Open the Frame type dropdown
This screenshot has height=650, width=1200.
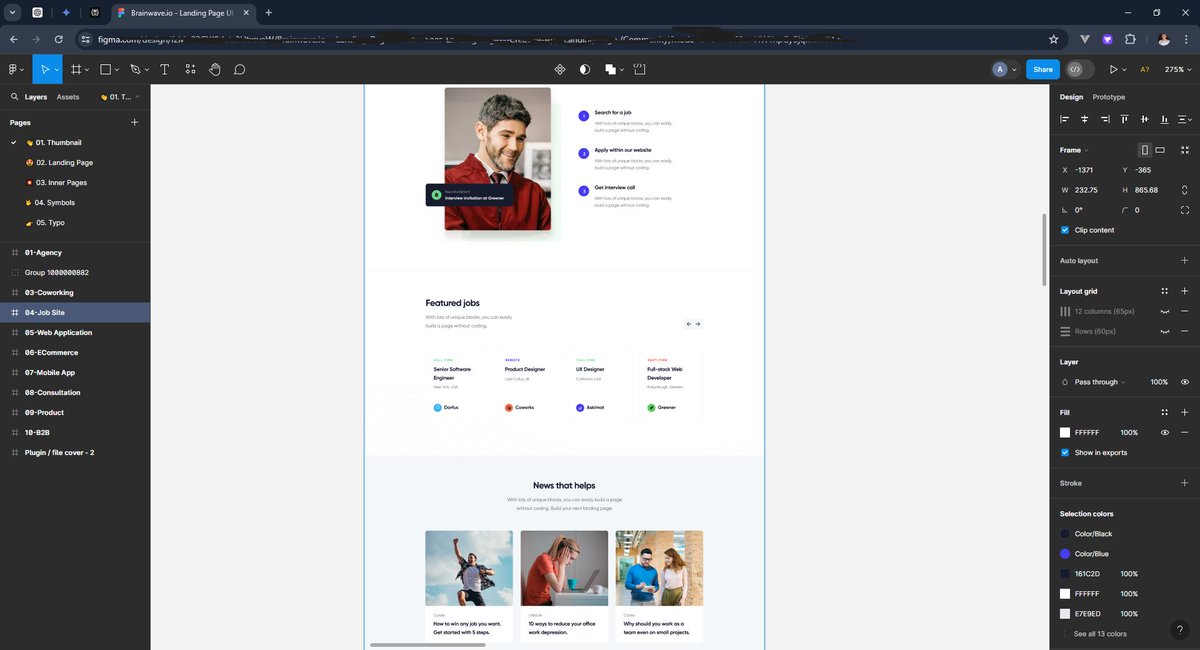point(1074,150)
